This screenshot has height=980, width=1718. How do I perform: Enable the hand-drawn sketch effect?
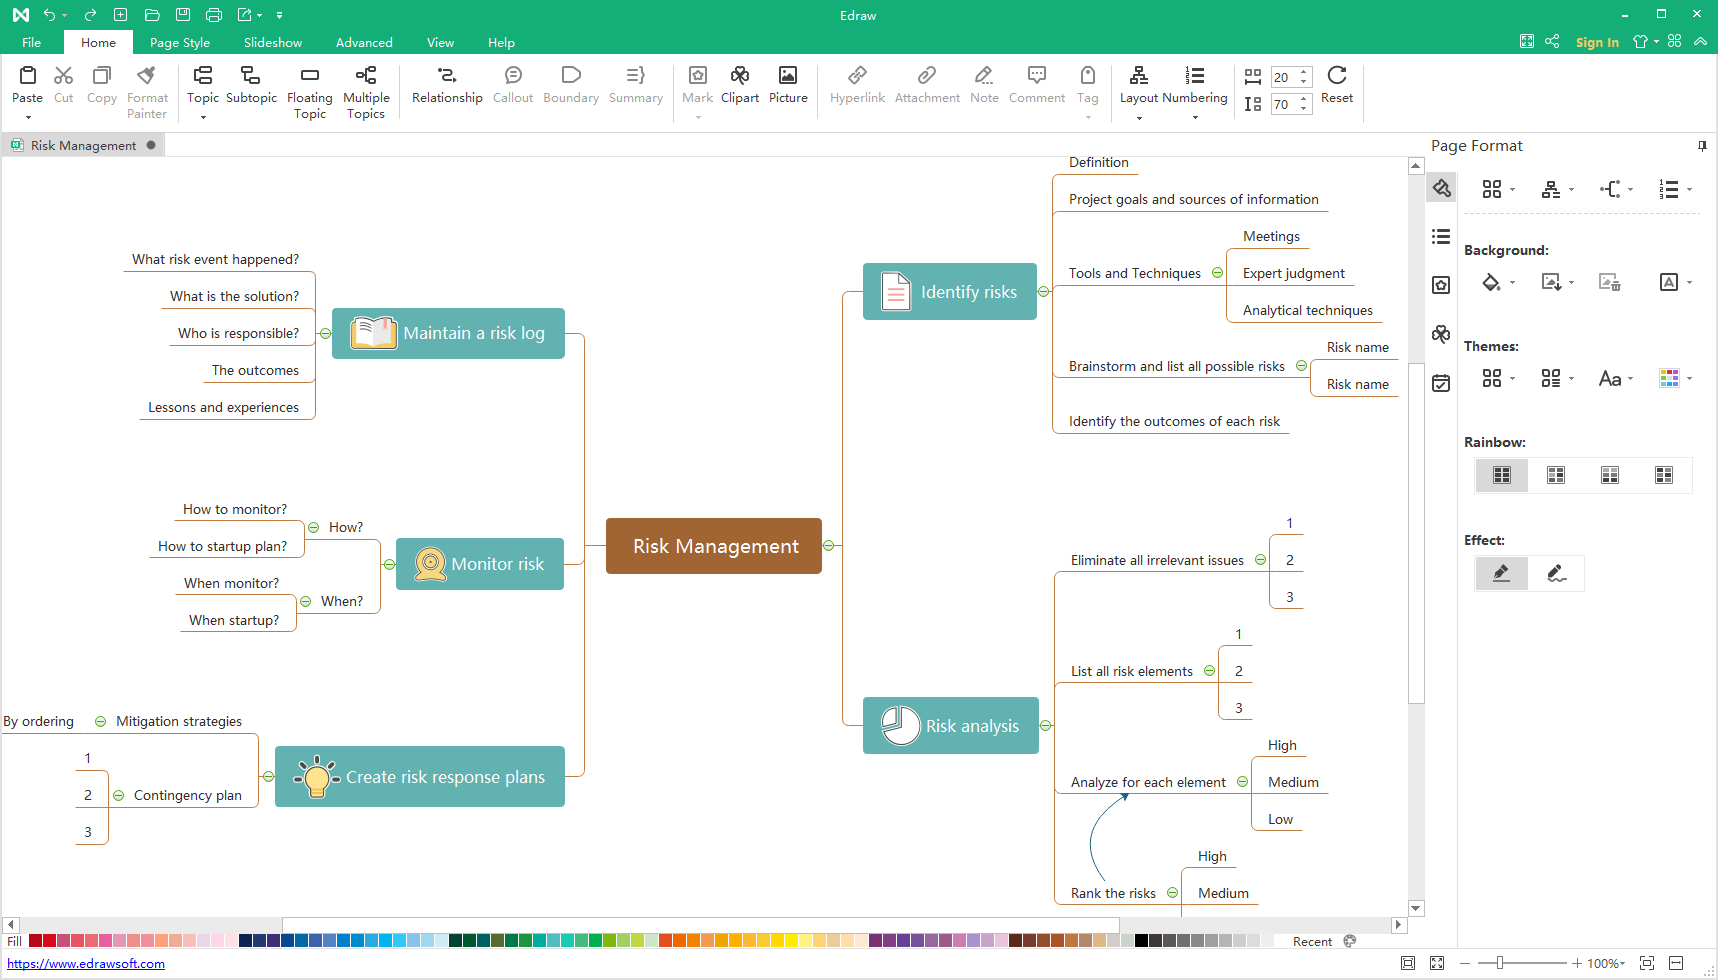[x=1556, y=573]
